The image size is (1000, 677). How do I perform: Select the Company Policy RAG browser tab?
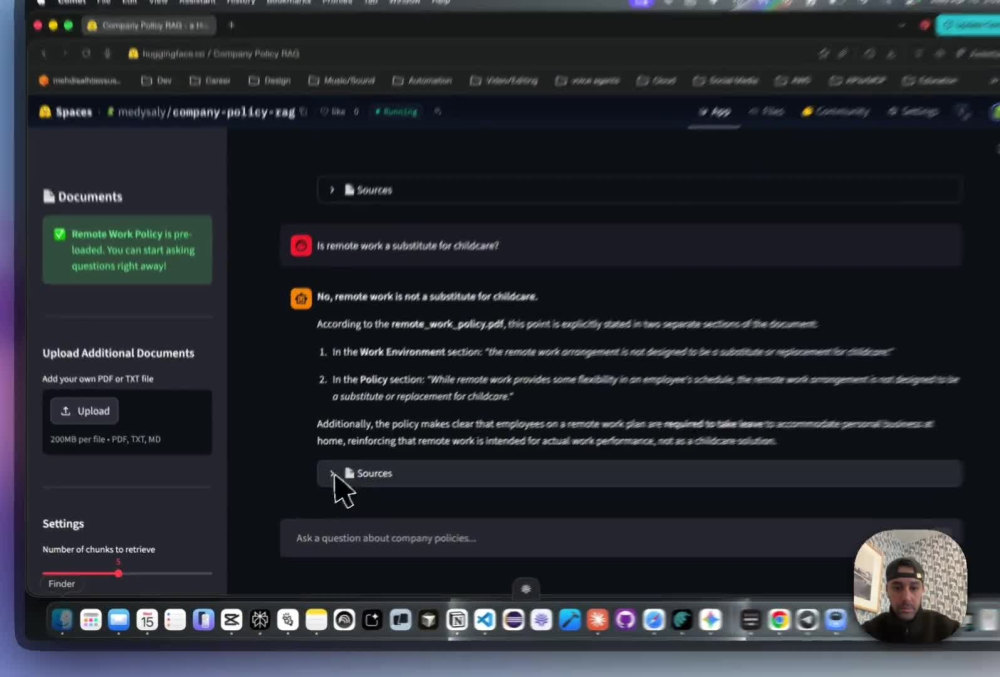(x=149, y=25)
